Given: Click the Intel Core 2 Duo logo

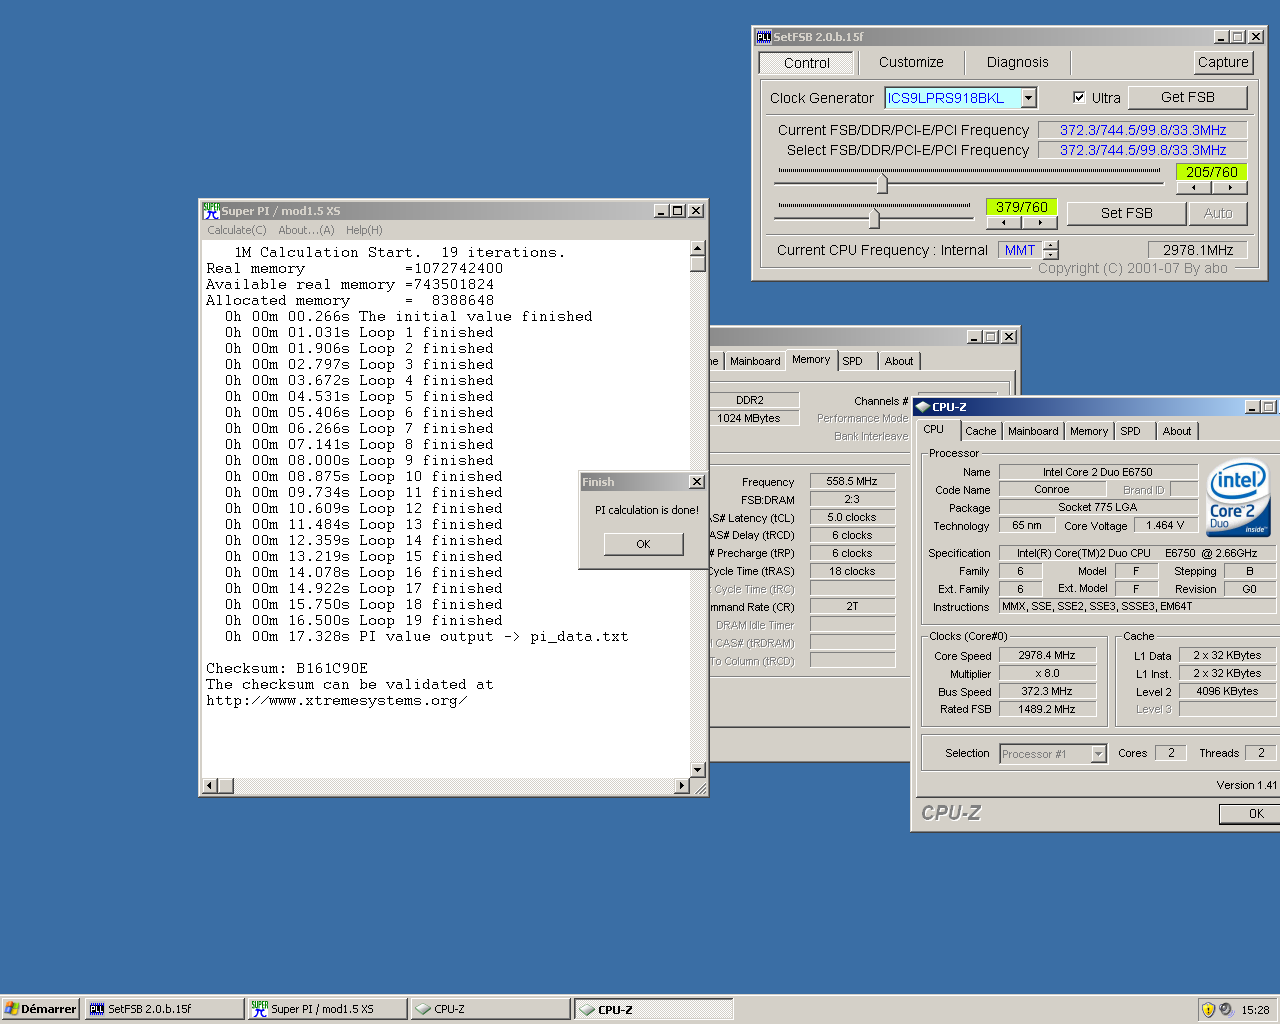Looking at the screenshot, I should point(1238,499).
